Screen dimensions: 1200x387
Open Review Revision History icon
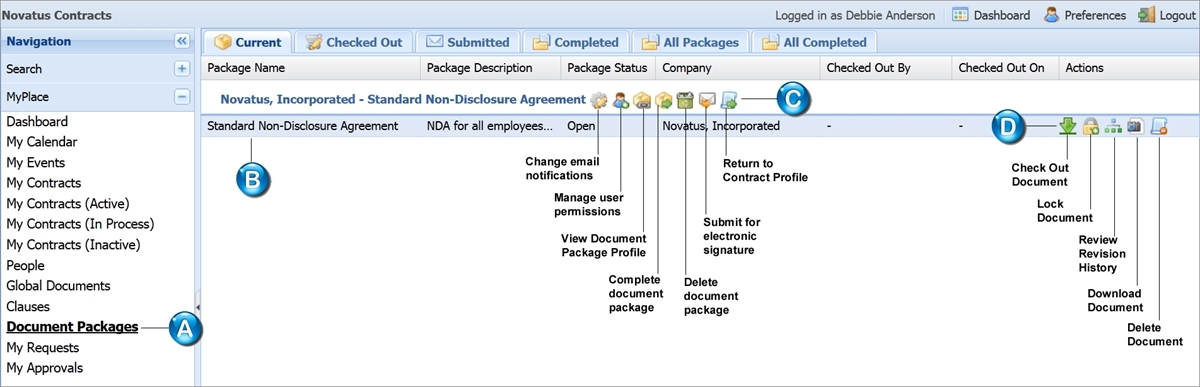click(x=1113, y=126)
